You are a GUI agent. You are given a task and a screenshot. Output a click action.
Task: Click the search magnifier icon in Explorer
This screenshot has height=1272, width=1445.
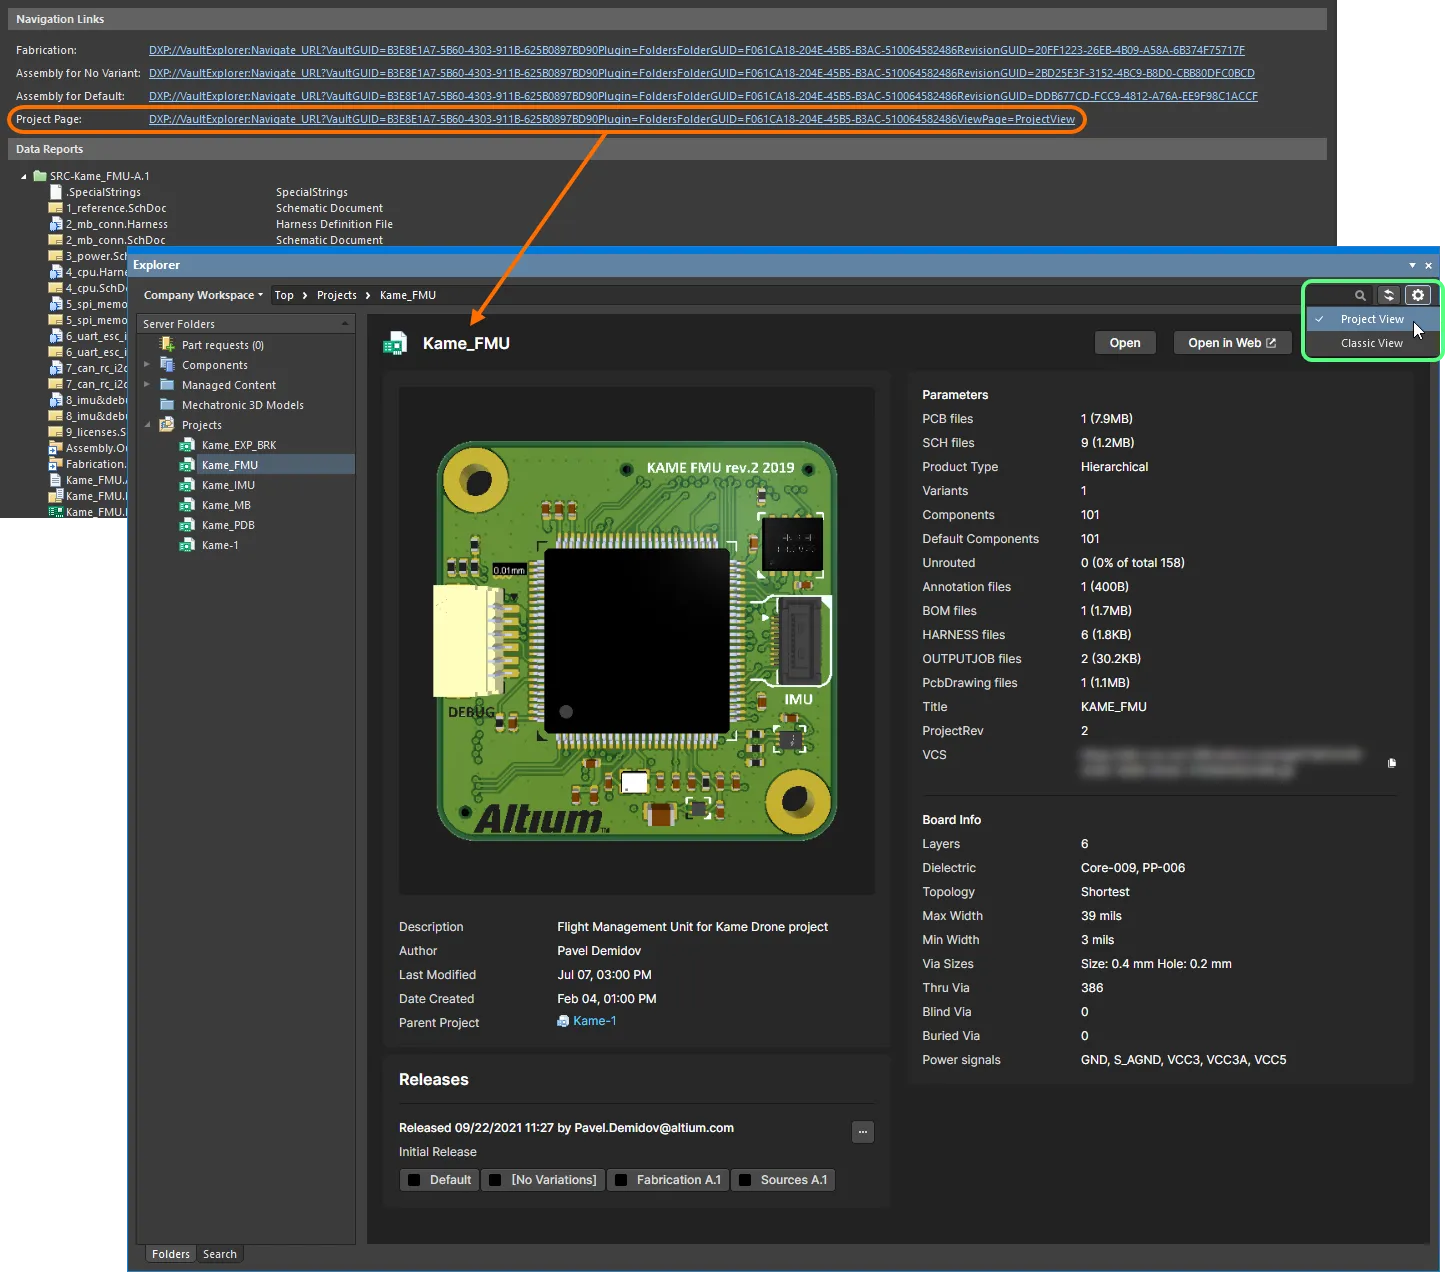1360,295
